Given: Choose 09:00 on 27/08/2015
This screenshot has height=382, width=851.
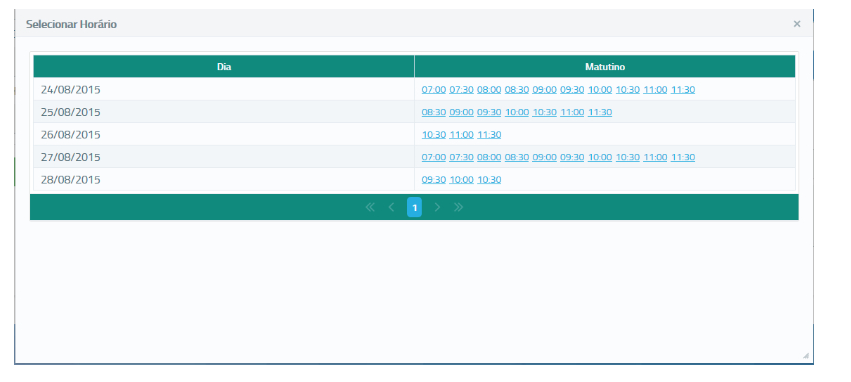Looking at the screenshot, I should tap(544, 157).
